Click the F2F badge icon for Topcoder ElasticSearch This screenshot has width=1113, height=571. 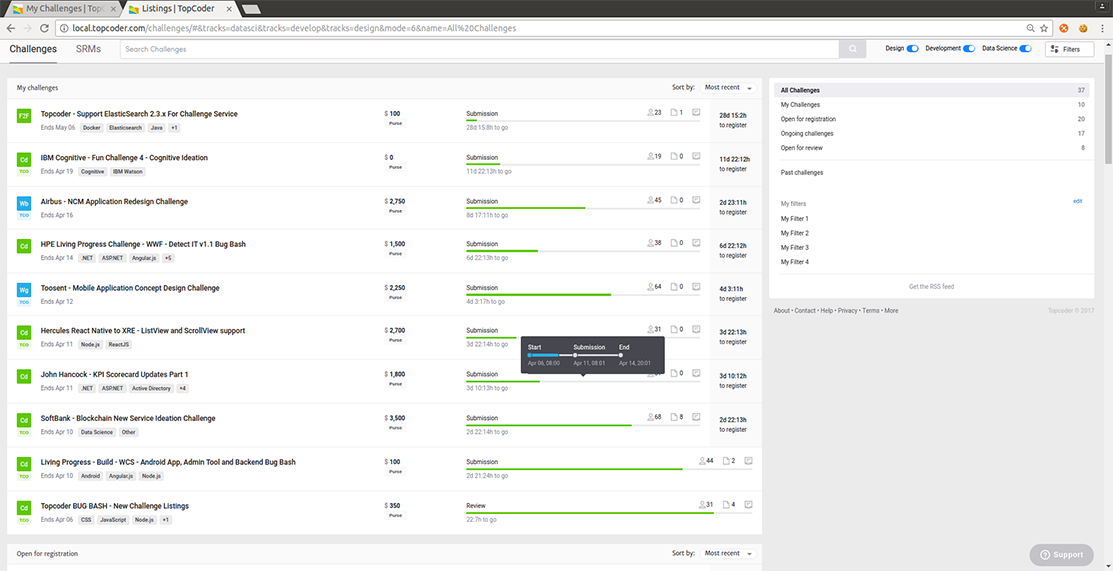click(x=24, y=116)
